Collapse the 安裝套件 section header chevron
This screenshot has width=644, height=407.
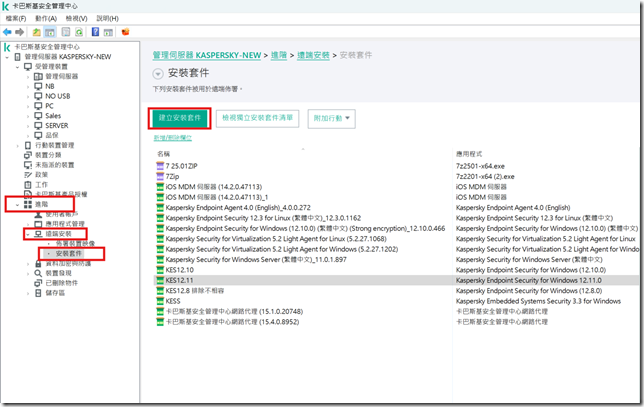pyautogui.click(x=159, y=74)
